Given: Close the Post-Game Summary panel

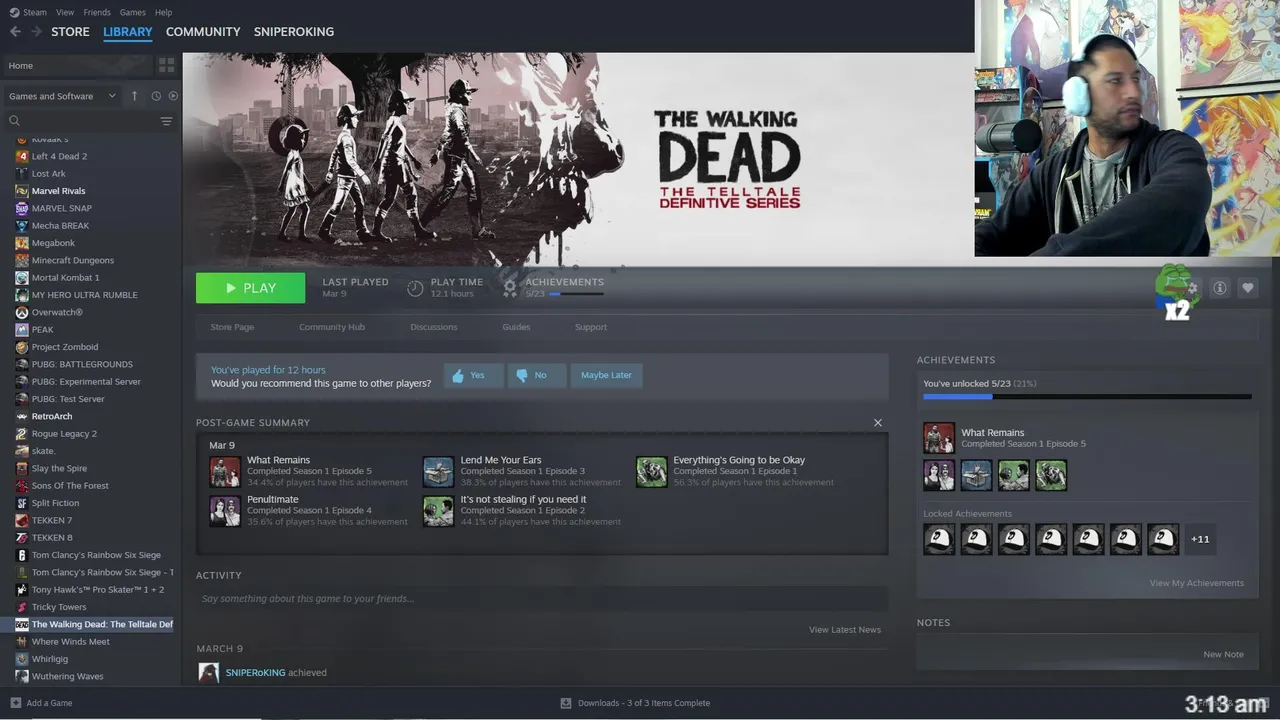Looking at the screenshot, I should [878, 423].
